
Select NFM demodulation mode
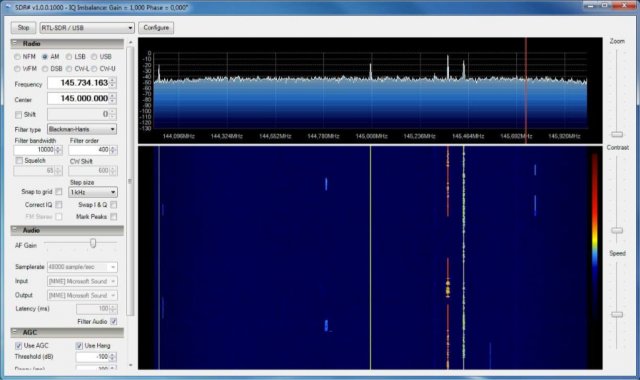pos(17,57)
